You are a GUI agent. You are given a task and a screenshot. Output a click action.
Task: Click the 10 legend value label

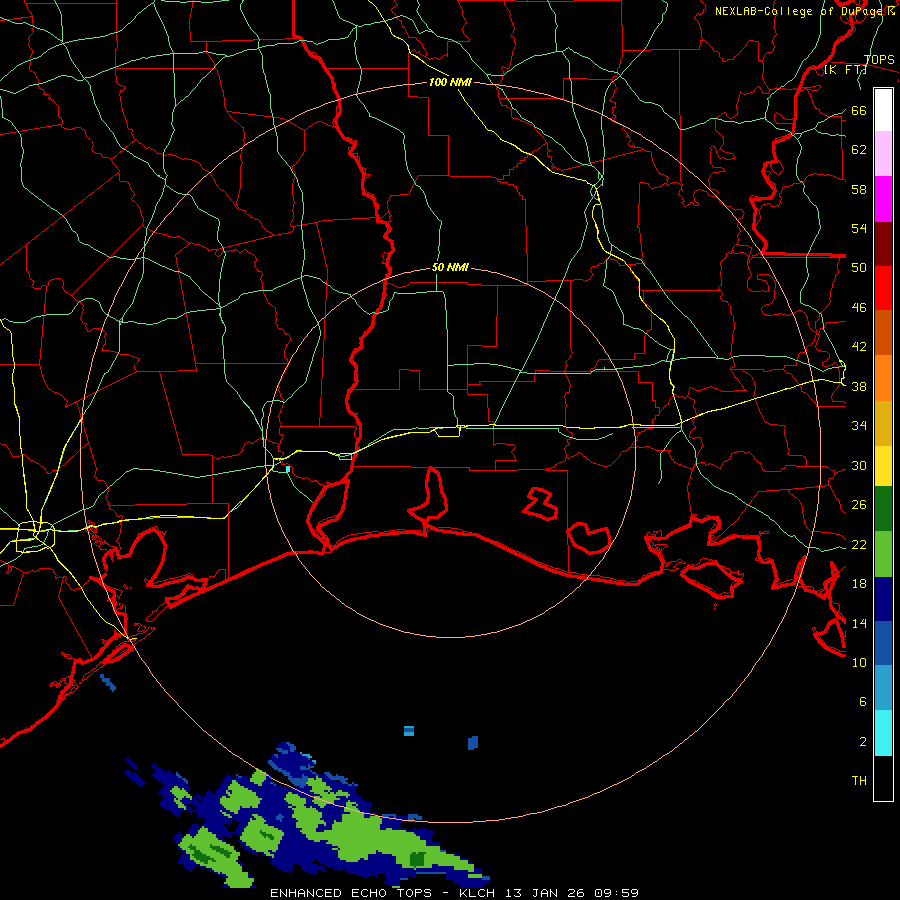859,663
